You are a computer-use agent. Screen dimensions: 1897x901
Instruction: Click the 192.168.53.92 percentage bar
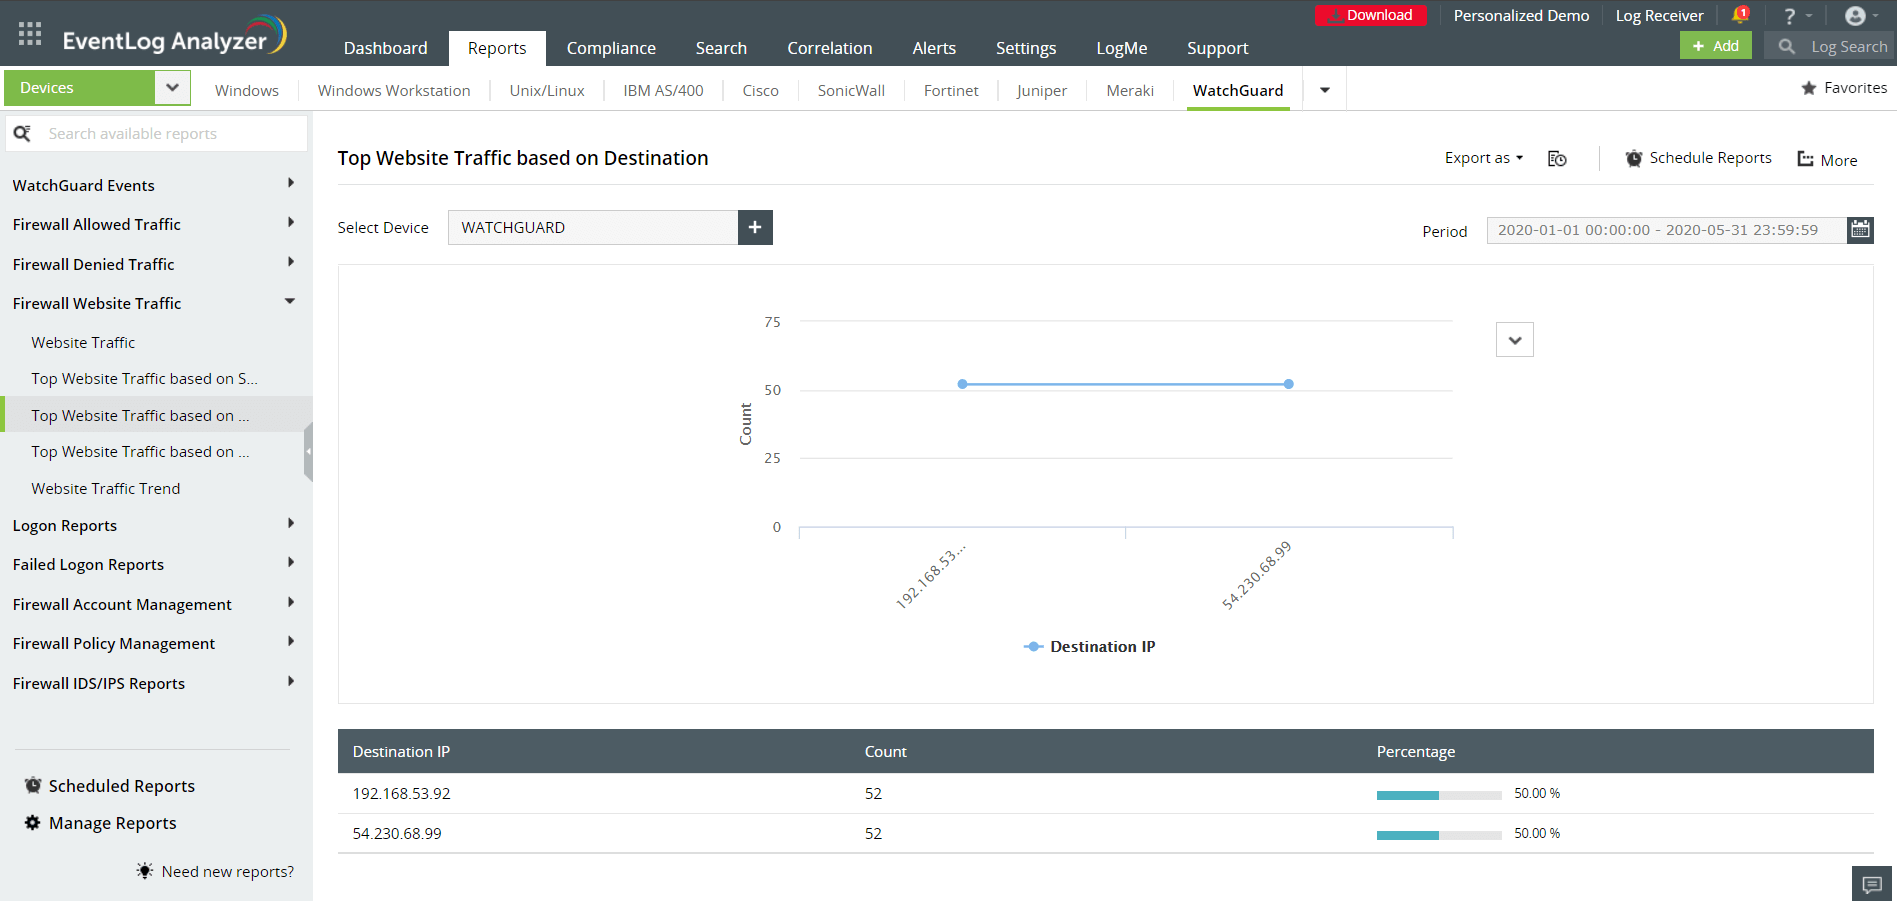coord(1439,795)
